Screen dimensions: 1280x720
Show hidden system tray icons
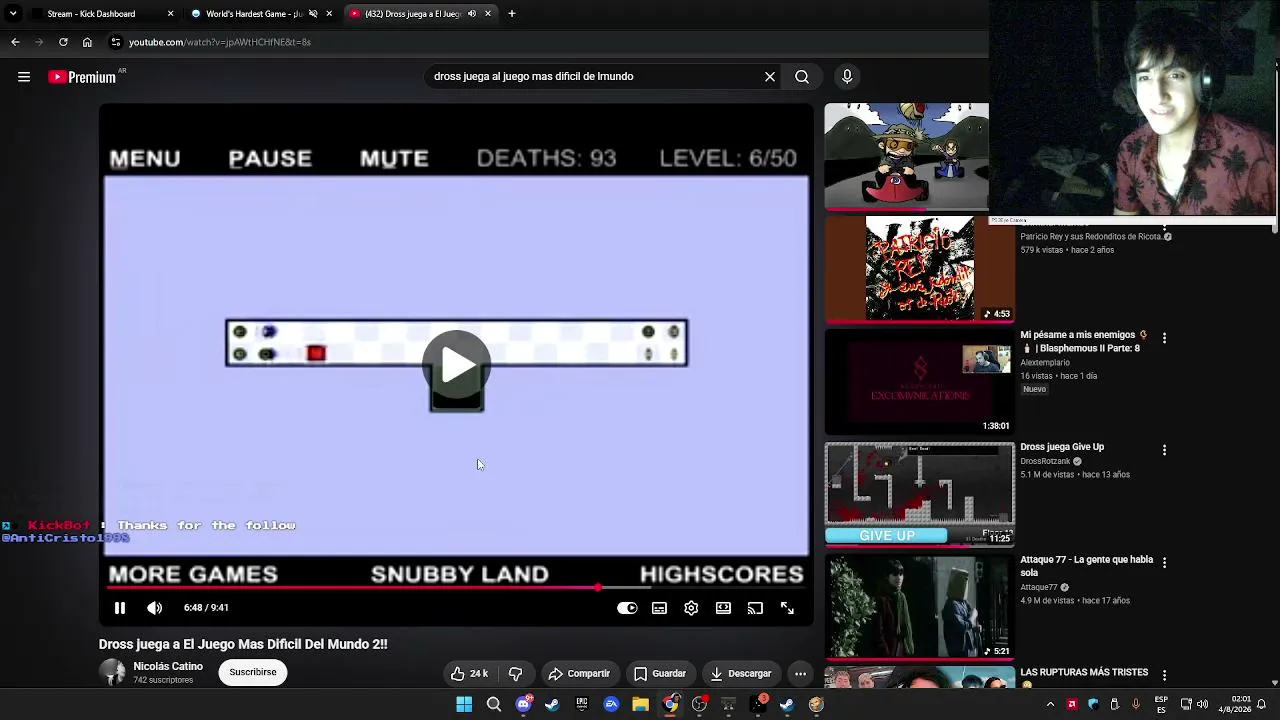(x=1050, y=704)
